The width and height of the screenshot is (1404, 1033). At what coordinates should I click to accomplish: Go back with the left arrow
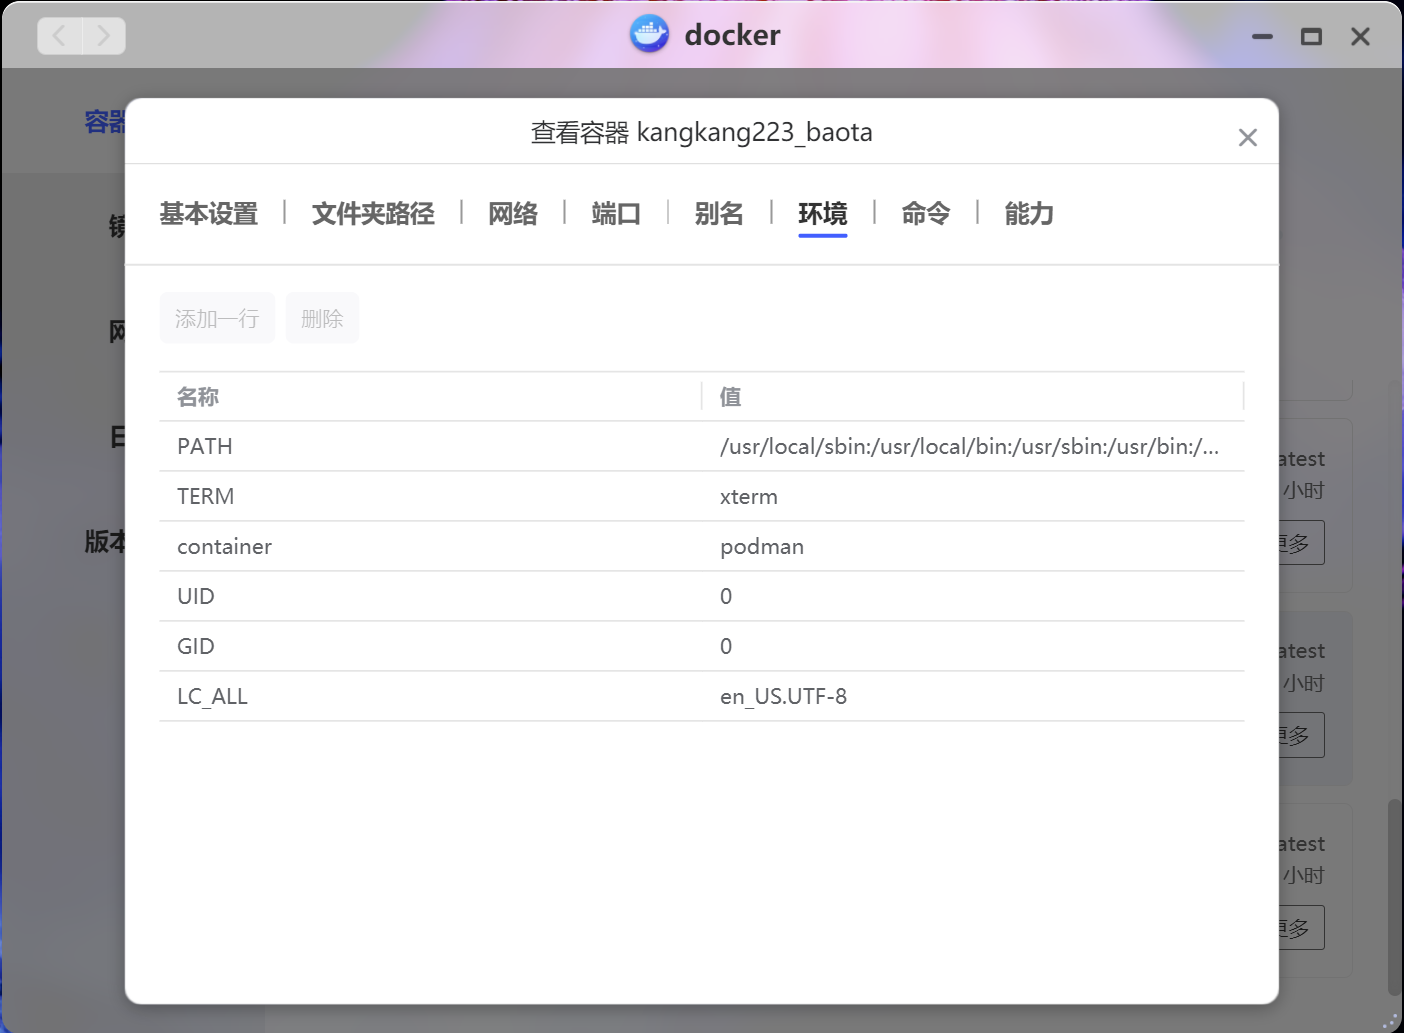click(60, 37)
